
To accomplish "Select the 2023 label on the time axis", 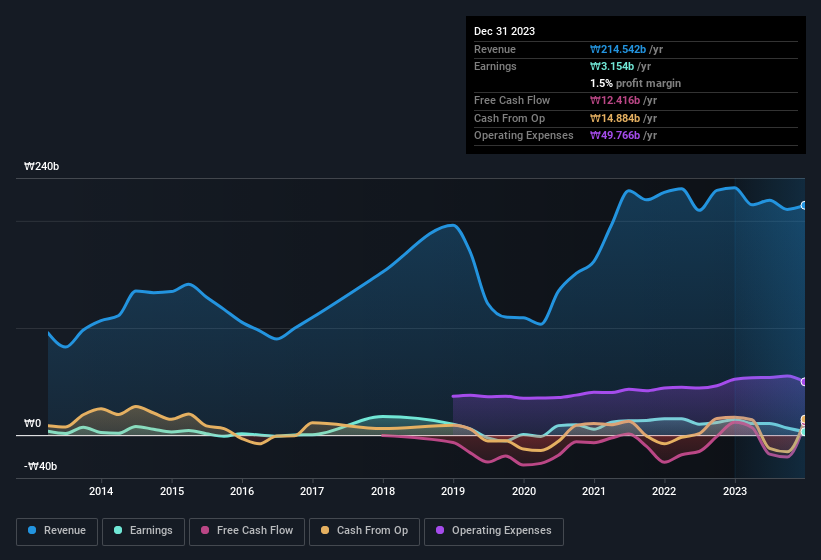I will click(735, 491).
